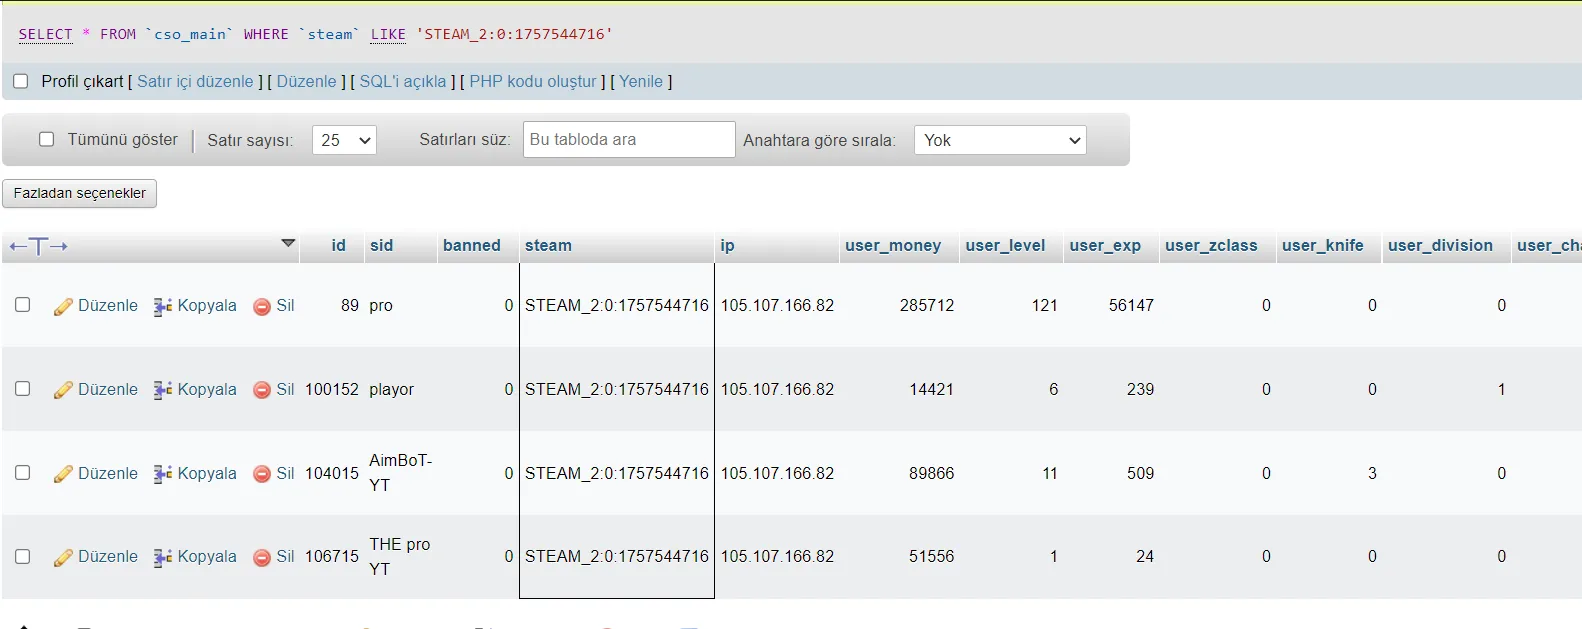This screenshot has width=1582, height=629.
Task: Enable the Profil çıkart checkbox
Action: pyautogui.click(x=20, y=81)
